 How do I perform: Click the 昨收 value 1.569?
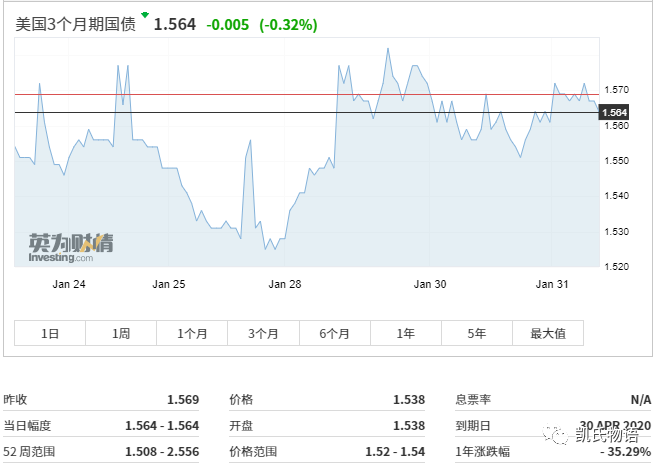click(x=183, y=400)
